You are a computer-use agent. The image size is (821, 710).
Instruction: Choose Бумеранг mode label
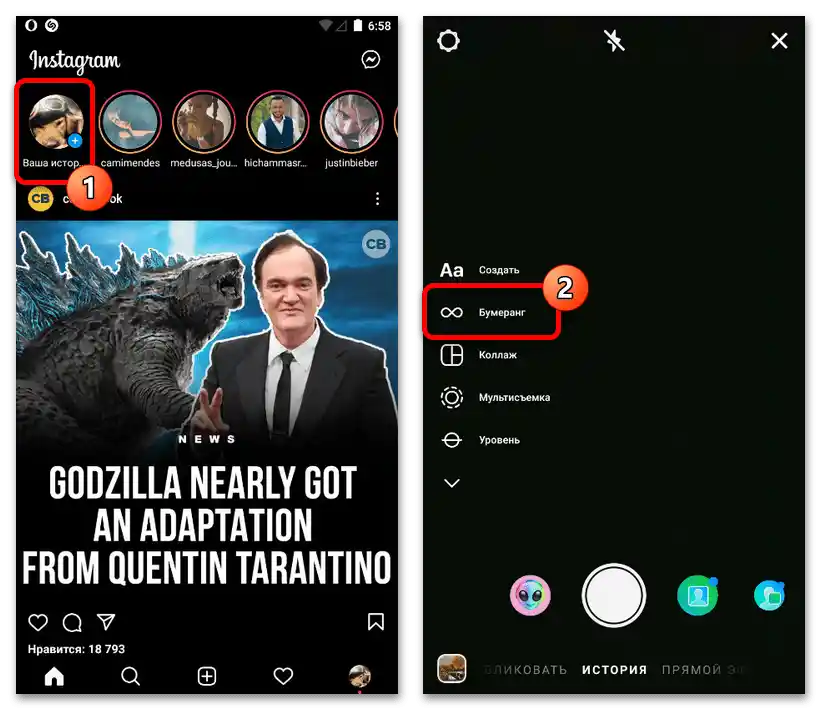click(x=502, y=313)
